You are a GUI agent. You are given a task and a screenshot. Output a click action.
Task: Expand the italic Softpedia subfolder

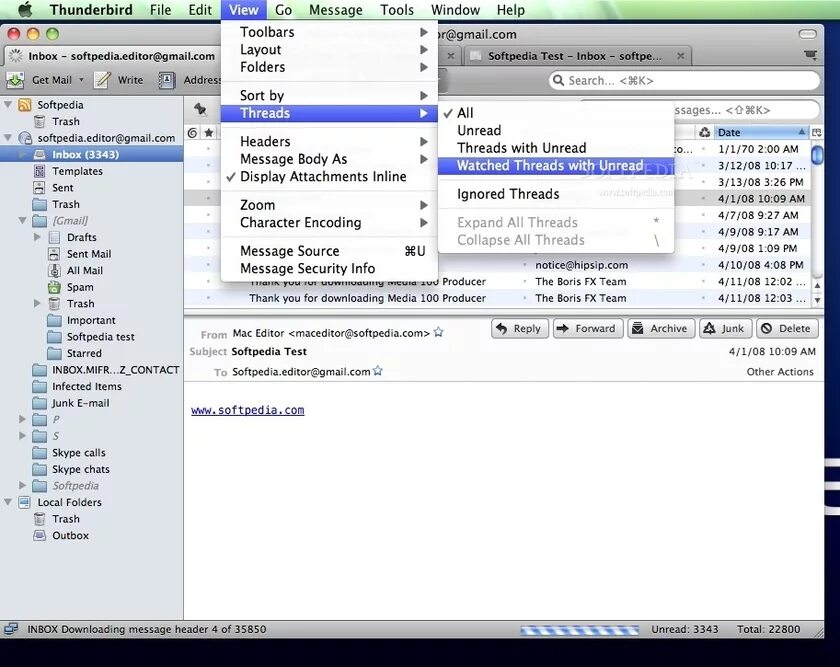(x=22, y=486)
